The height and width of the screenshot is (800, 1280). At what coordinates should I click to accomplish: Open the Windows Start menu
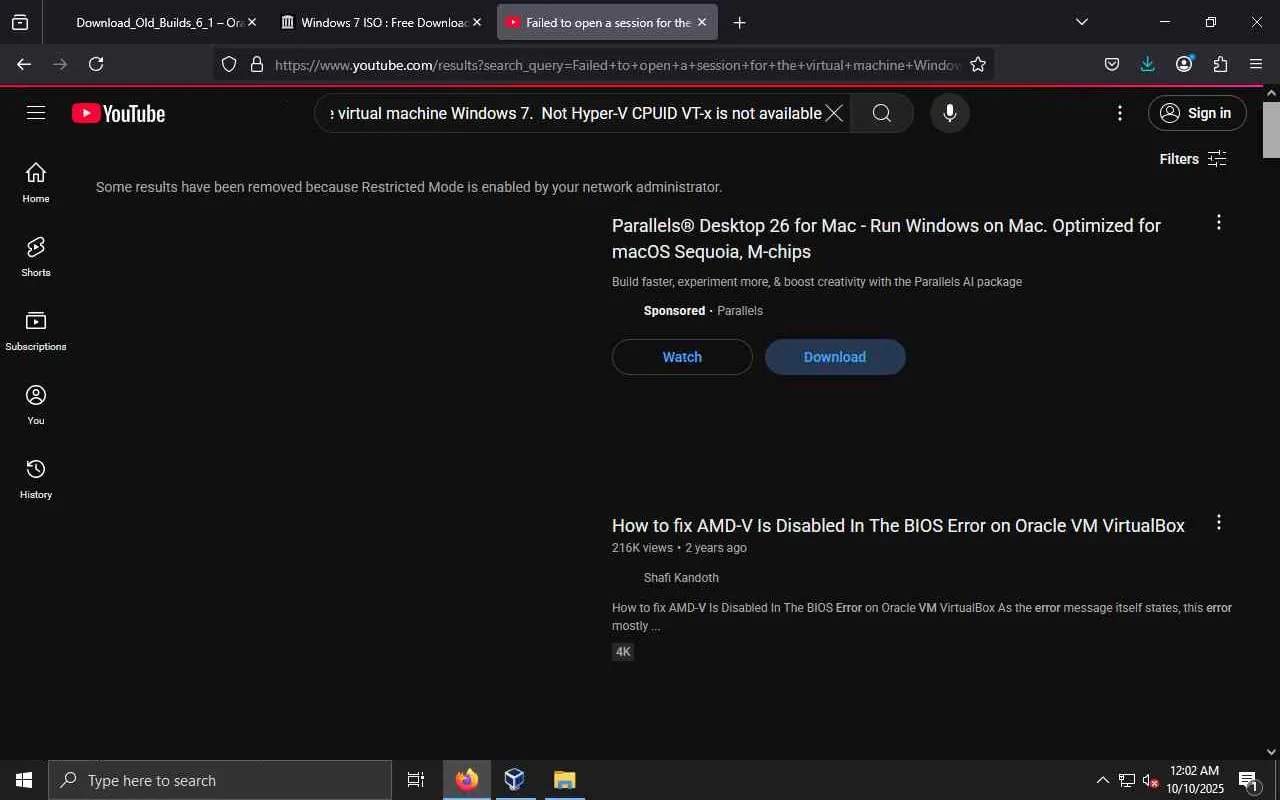coord(24,780)
